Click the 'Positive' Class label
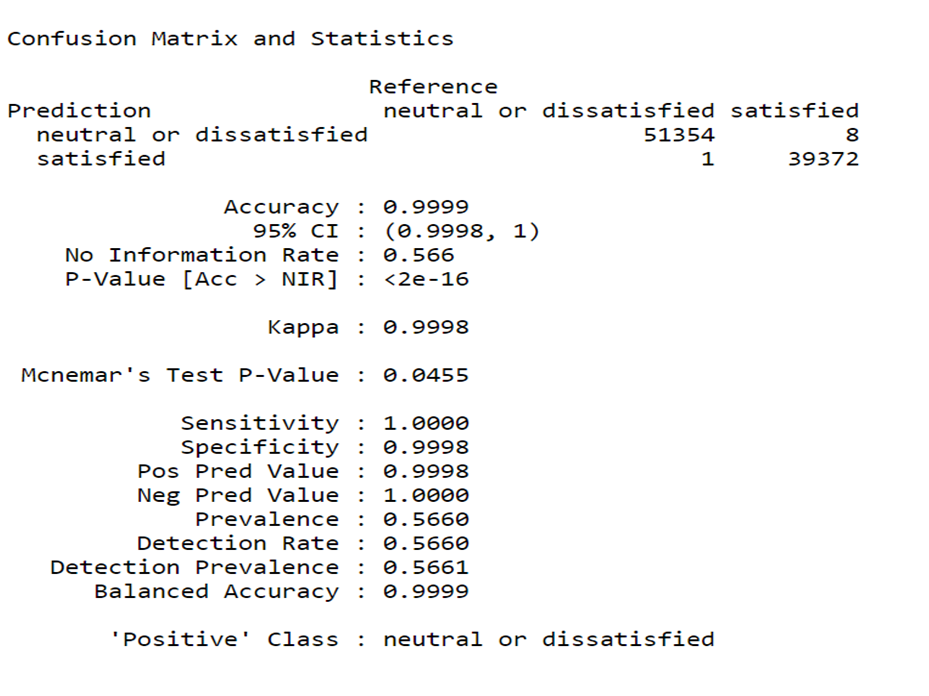This screenshot has height=696, width=929. (223, 639)
